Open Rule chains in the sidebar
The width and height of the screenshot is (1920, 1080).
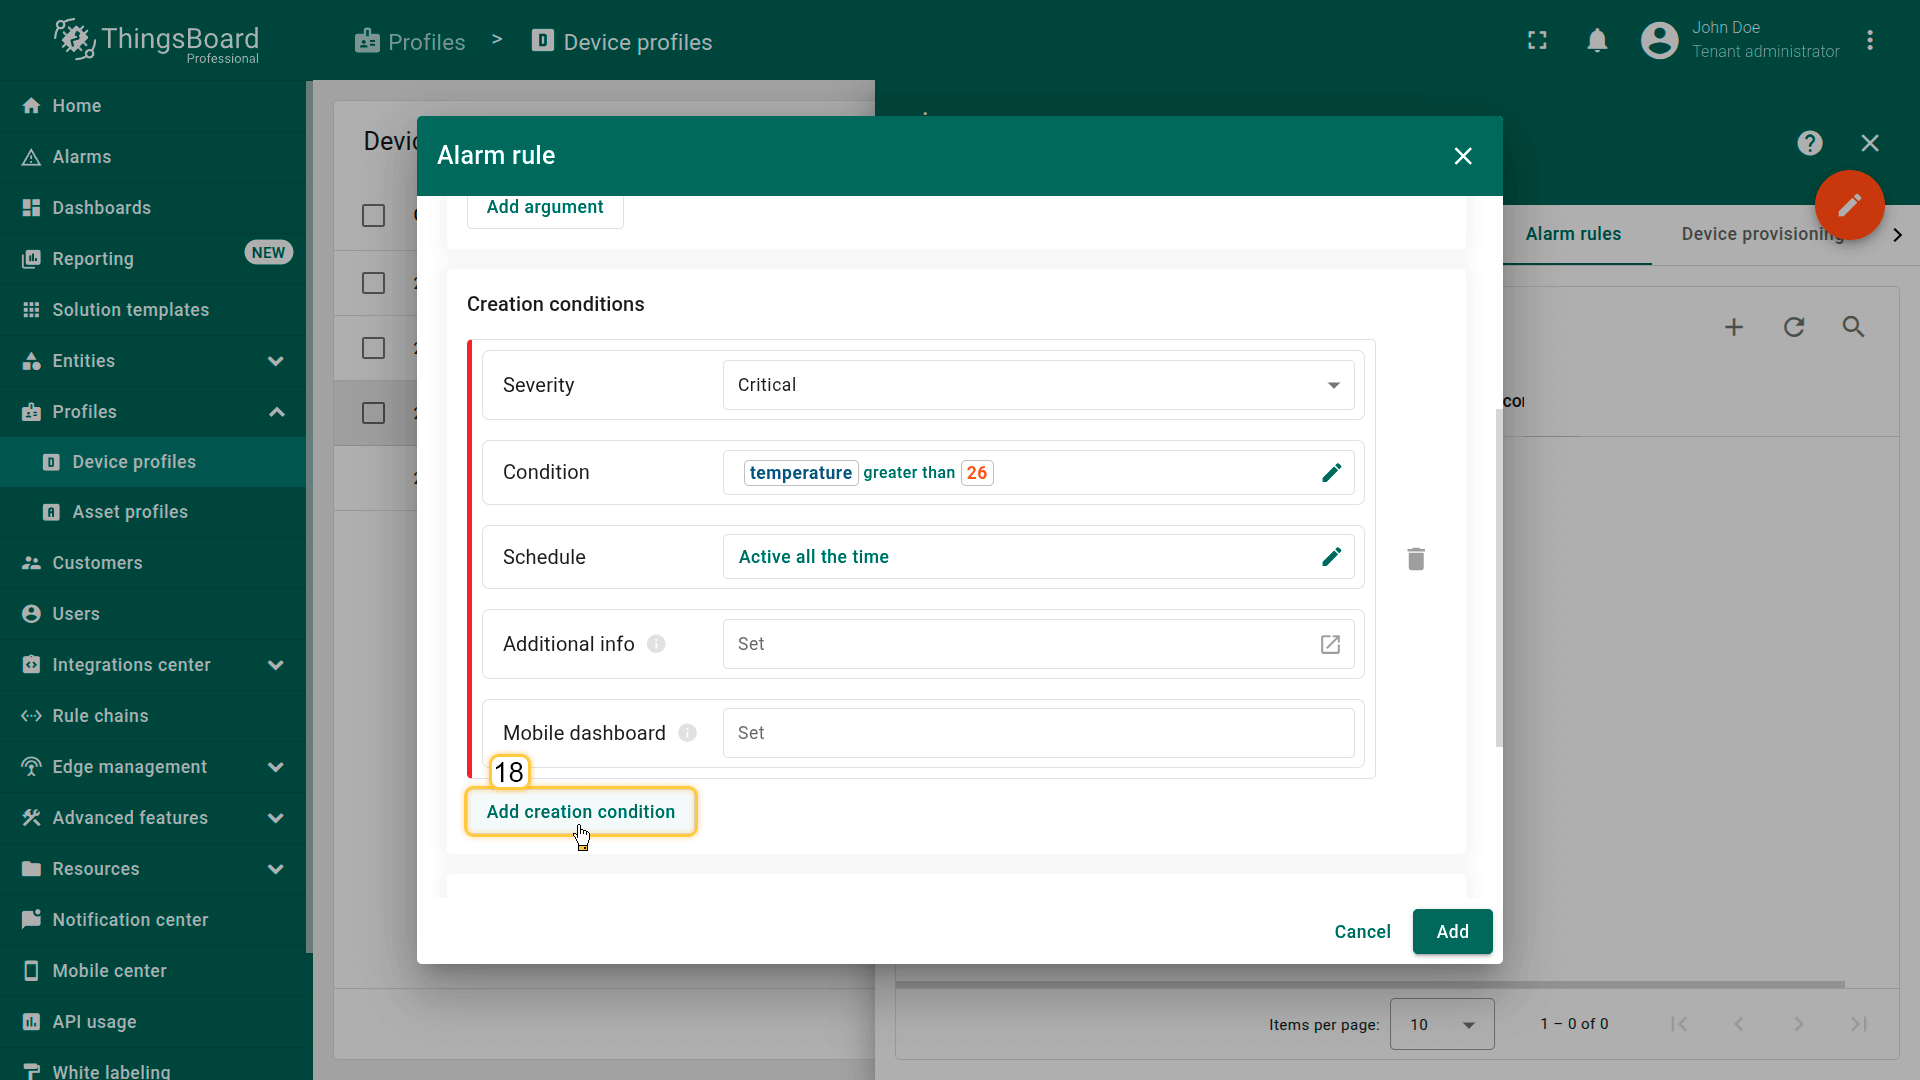pyautogui.click(x=100, y=716)
